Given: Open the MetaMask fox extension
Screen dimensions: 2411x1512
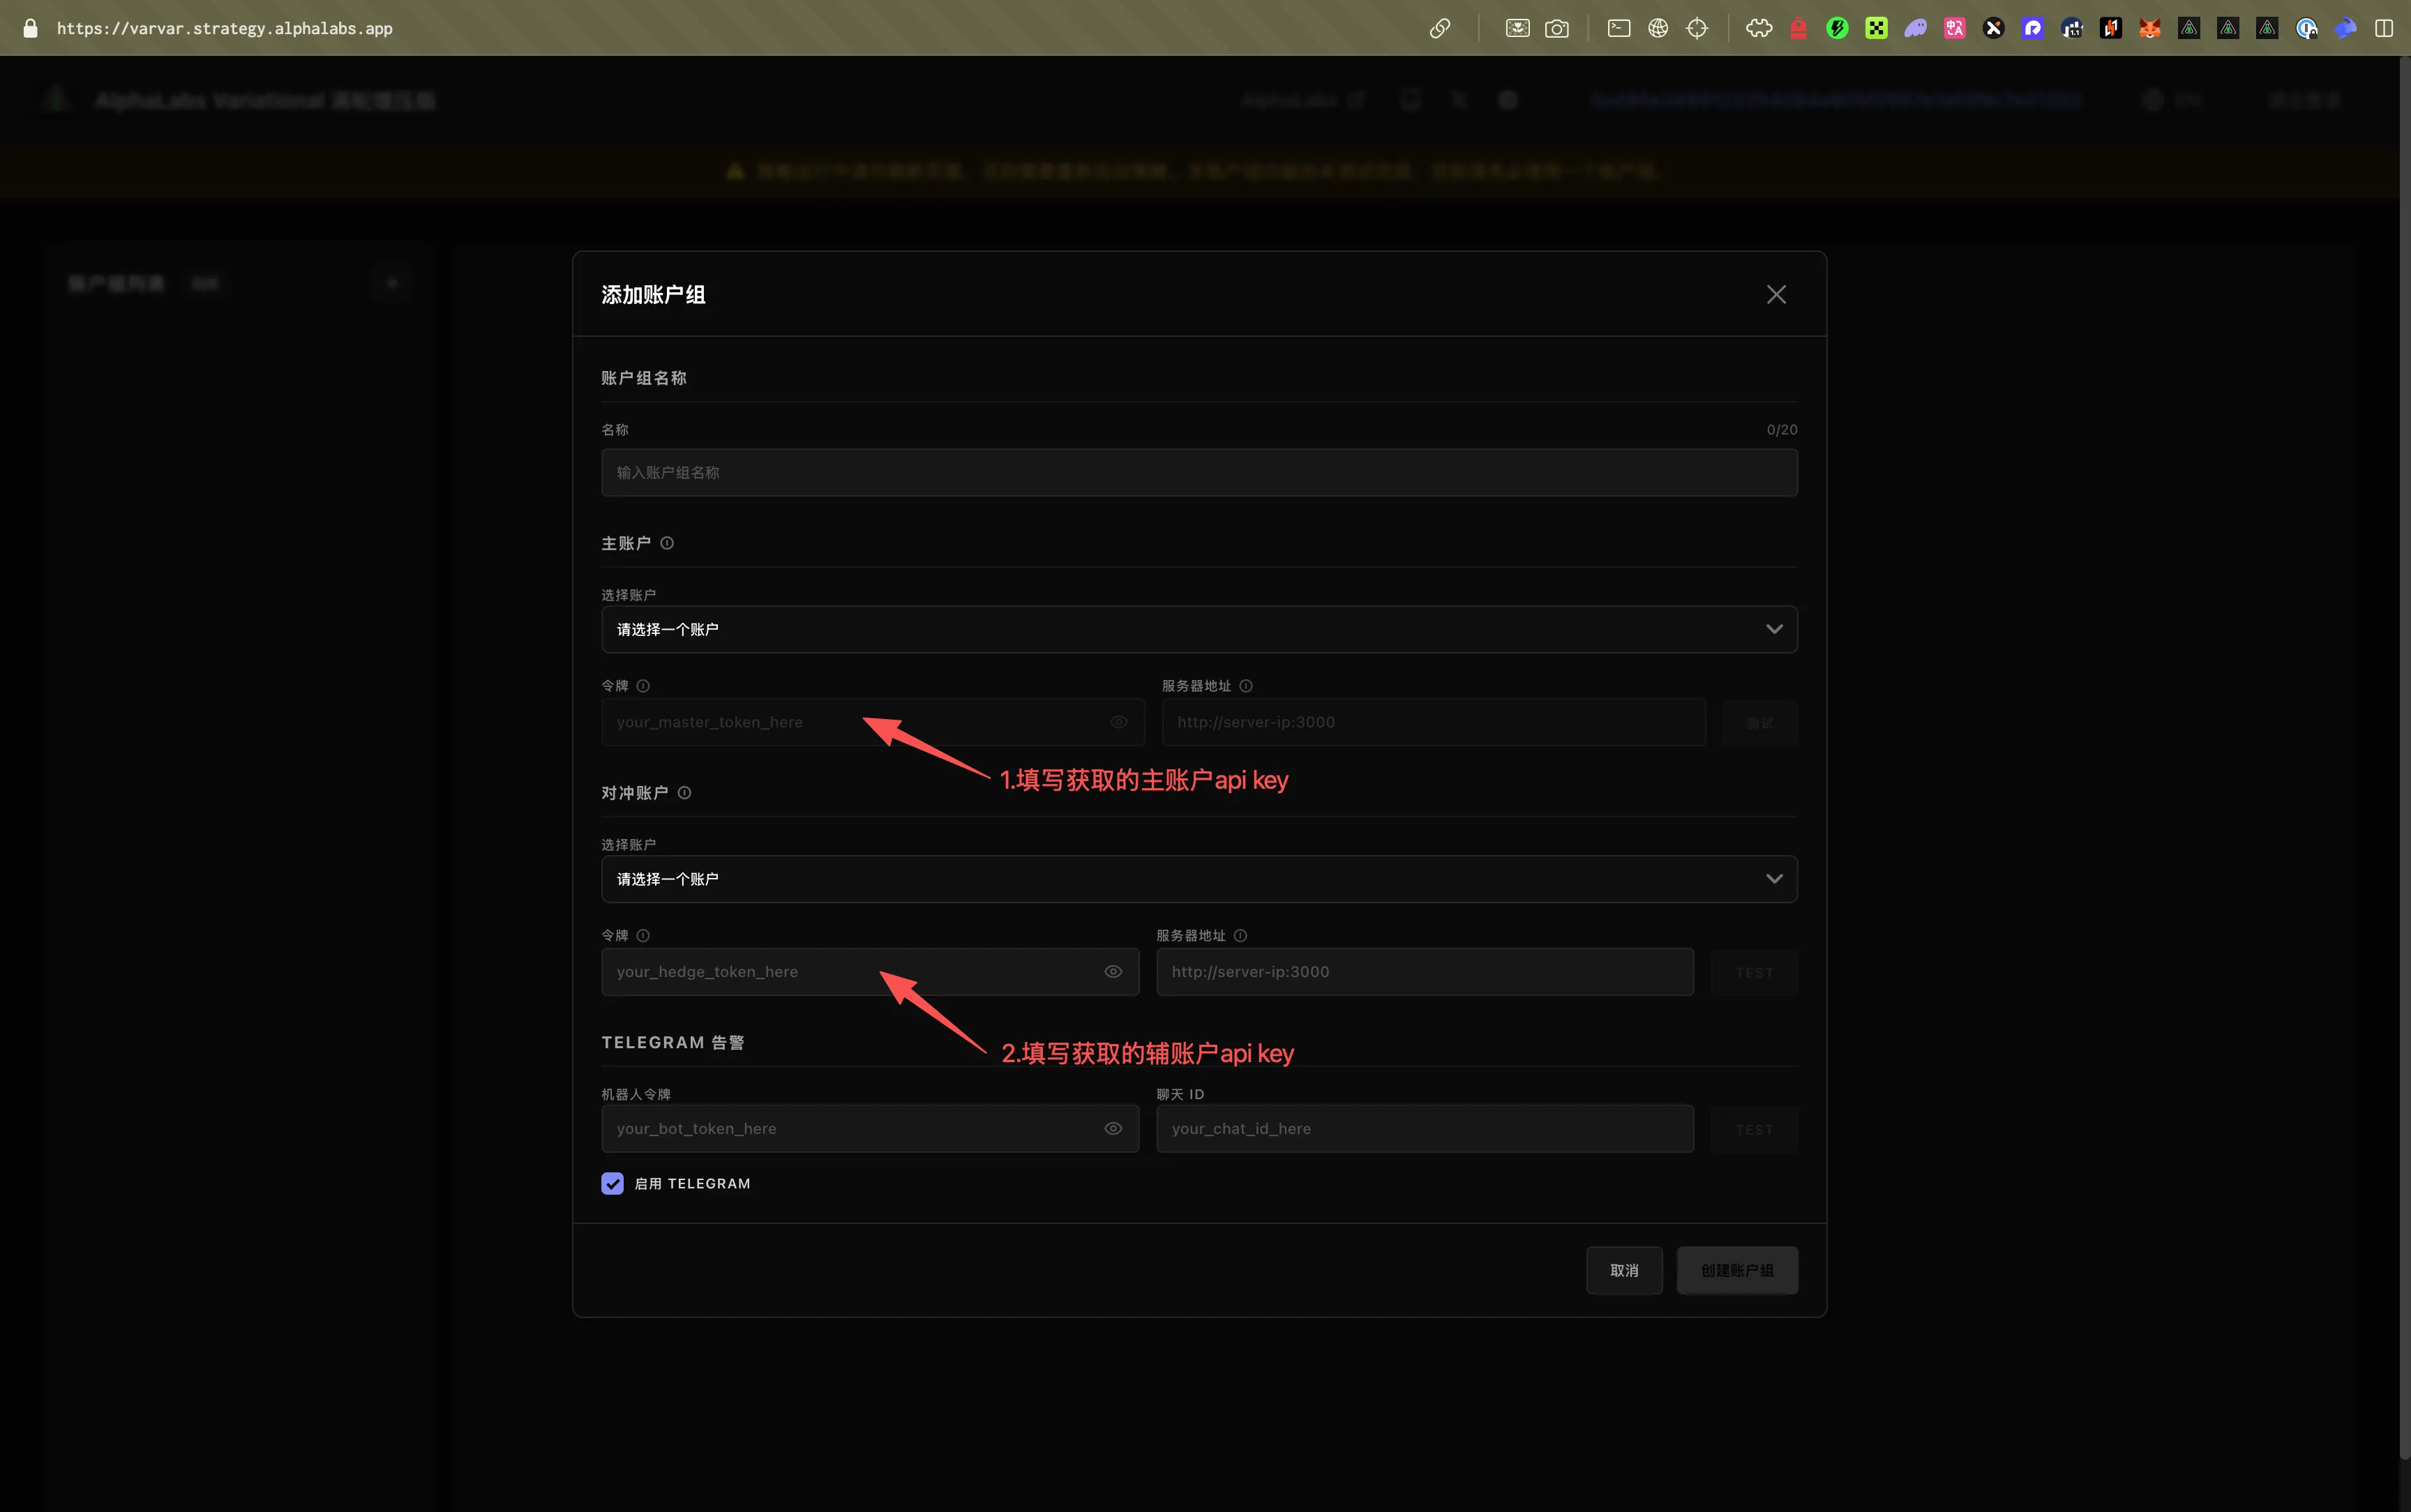Looking at the screenshot, I should pyautogui.click(x=2149, y=28).
